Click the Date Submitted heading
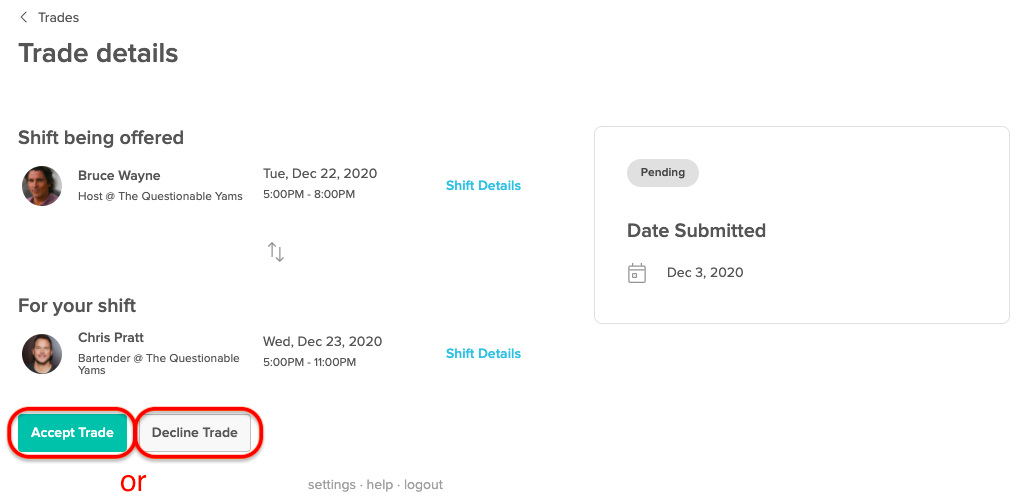 [696, 231]
